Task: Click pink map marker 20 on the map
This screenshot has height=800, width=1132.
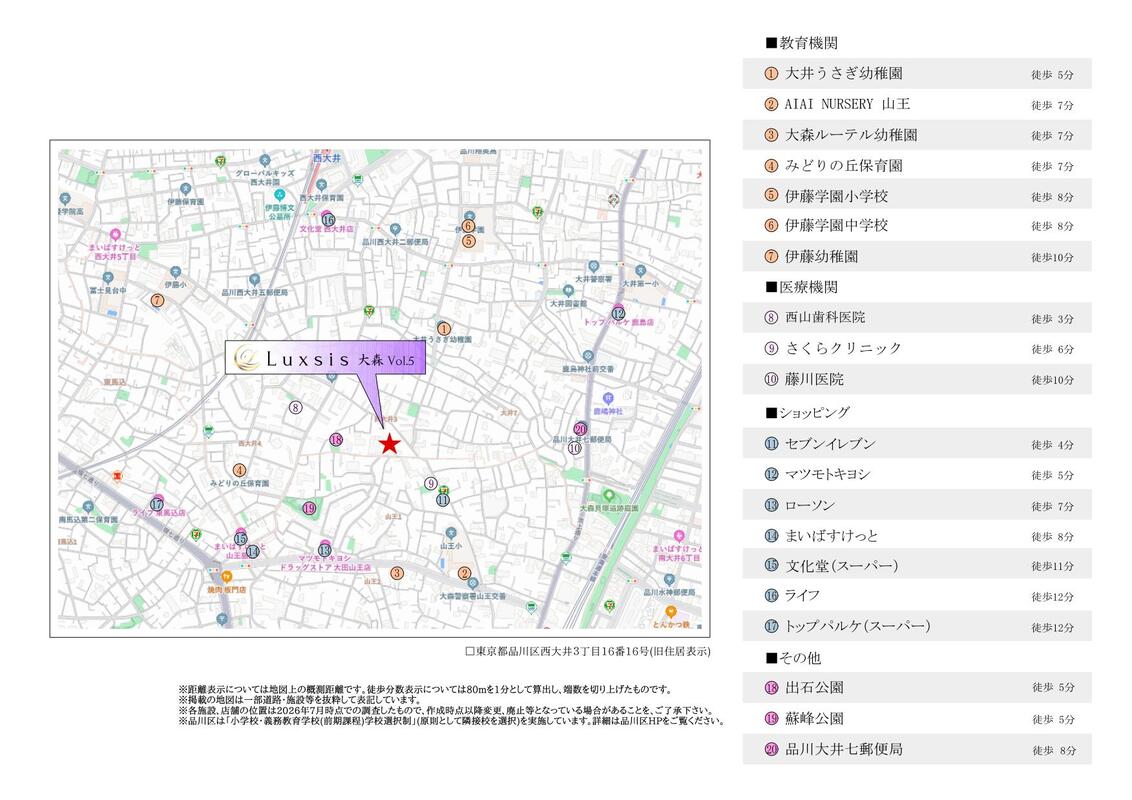Action: (x=580, y=430)
